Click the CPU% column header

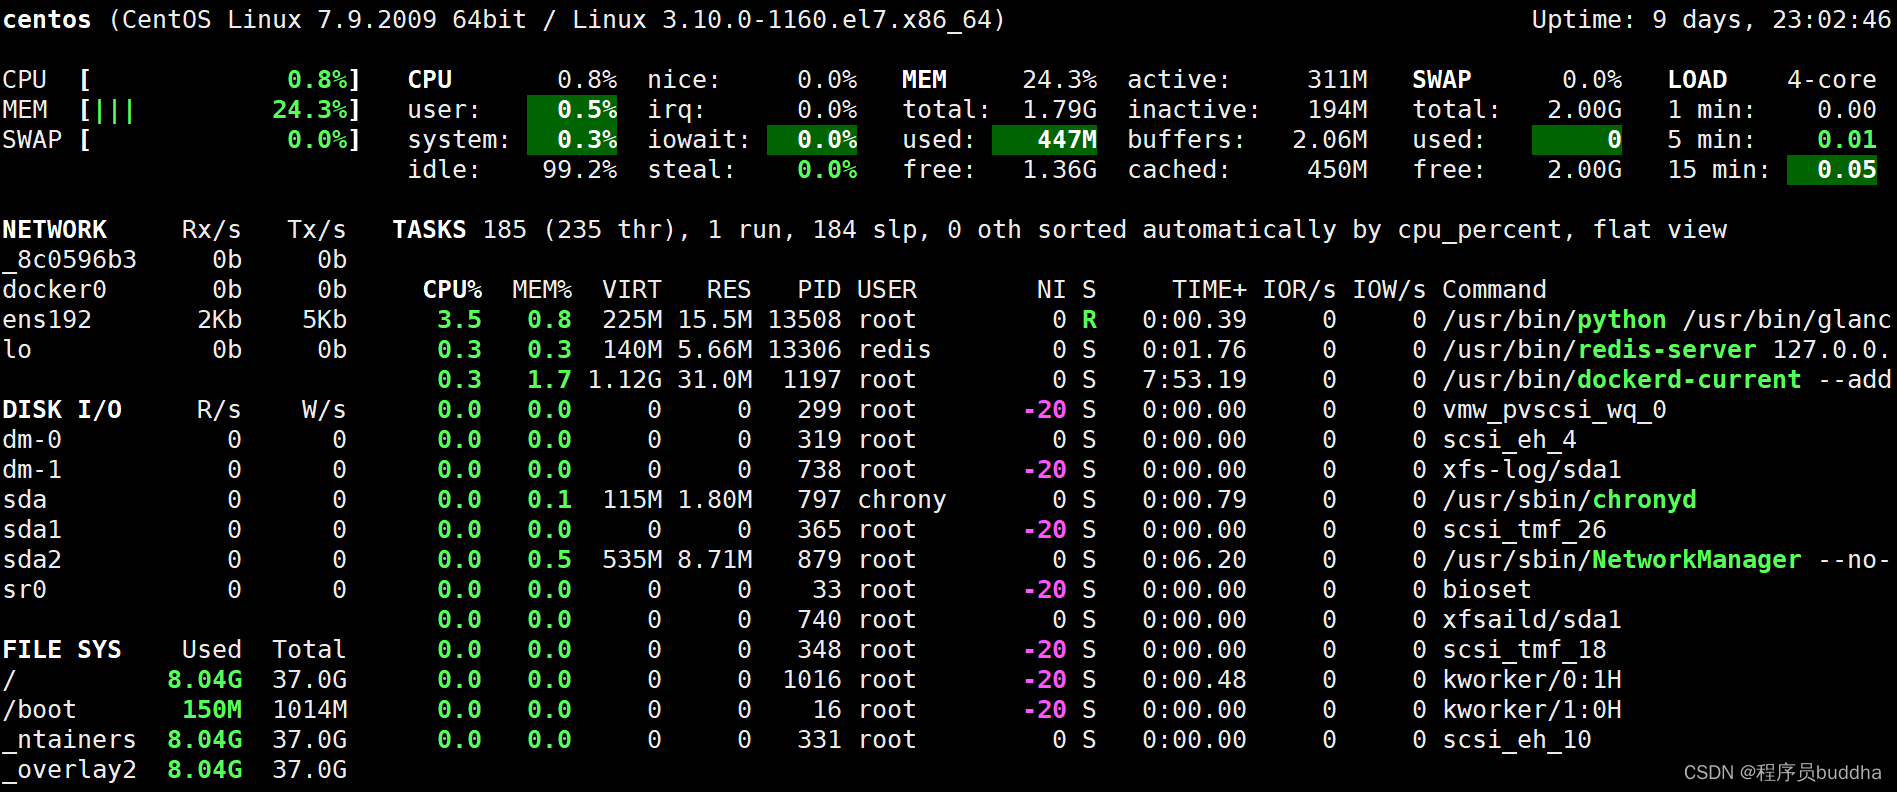pyautogui.click(x=452, y=290)
